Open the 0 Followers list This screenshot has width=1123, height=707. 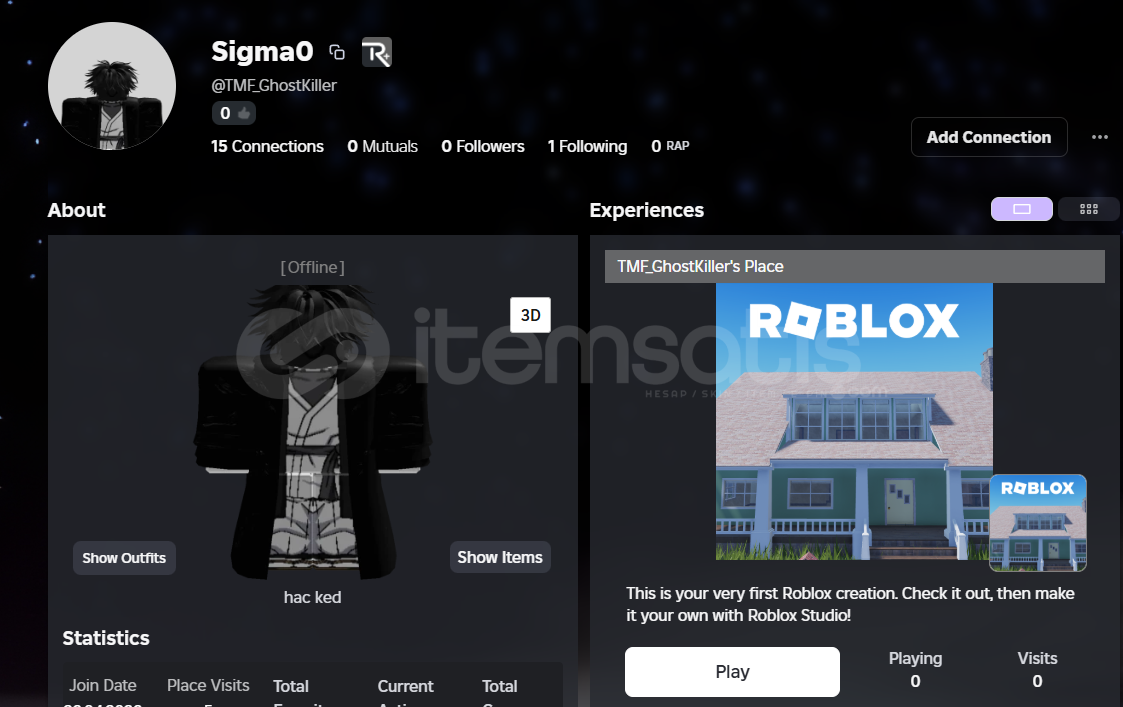483,146
